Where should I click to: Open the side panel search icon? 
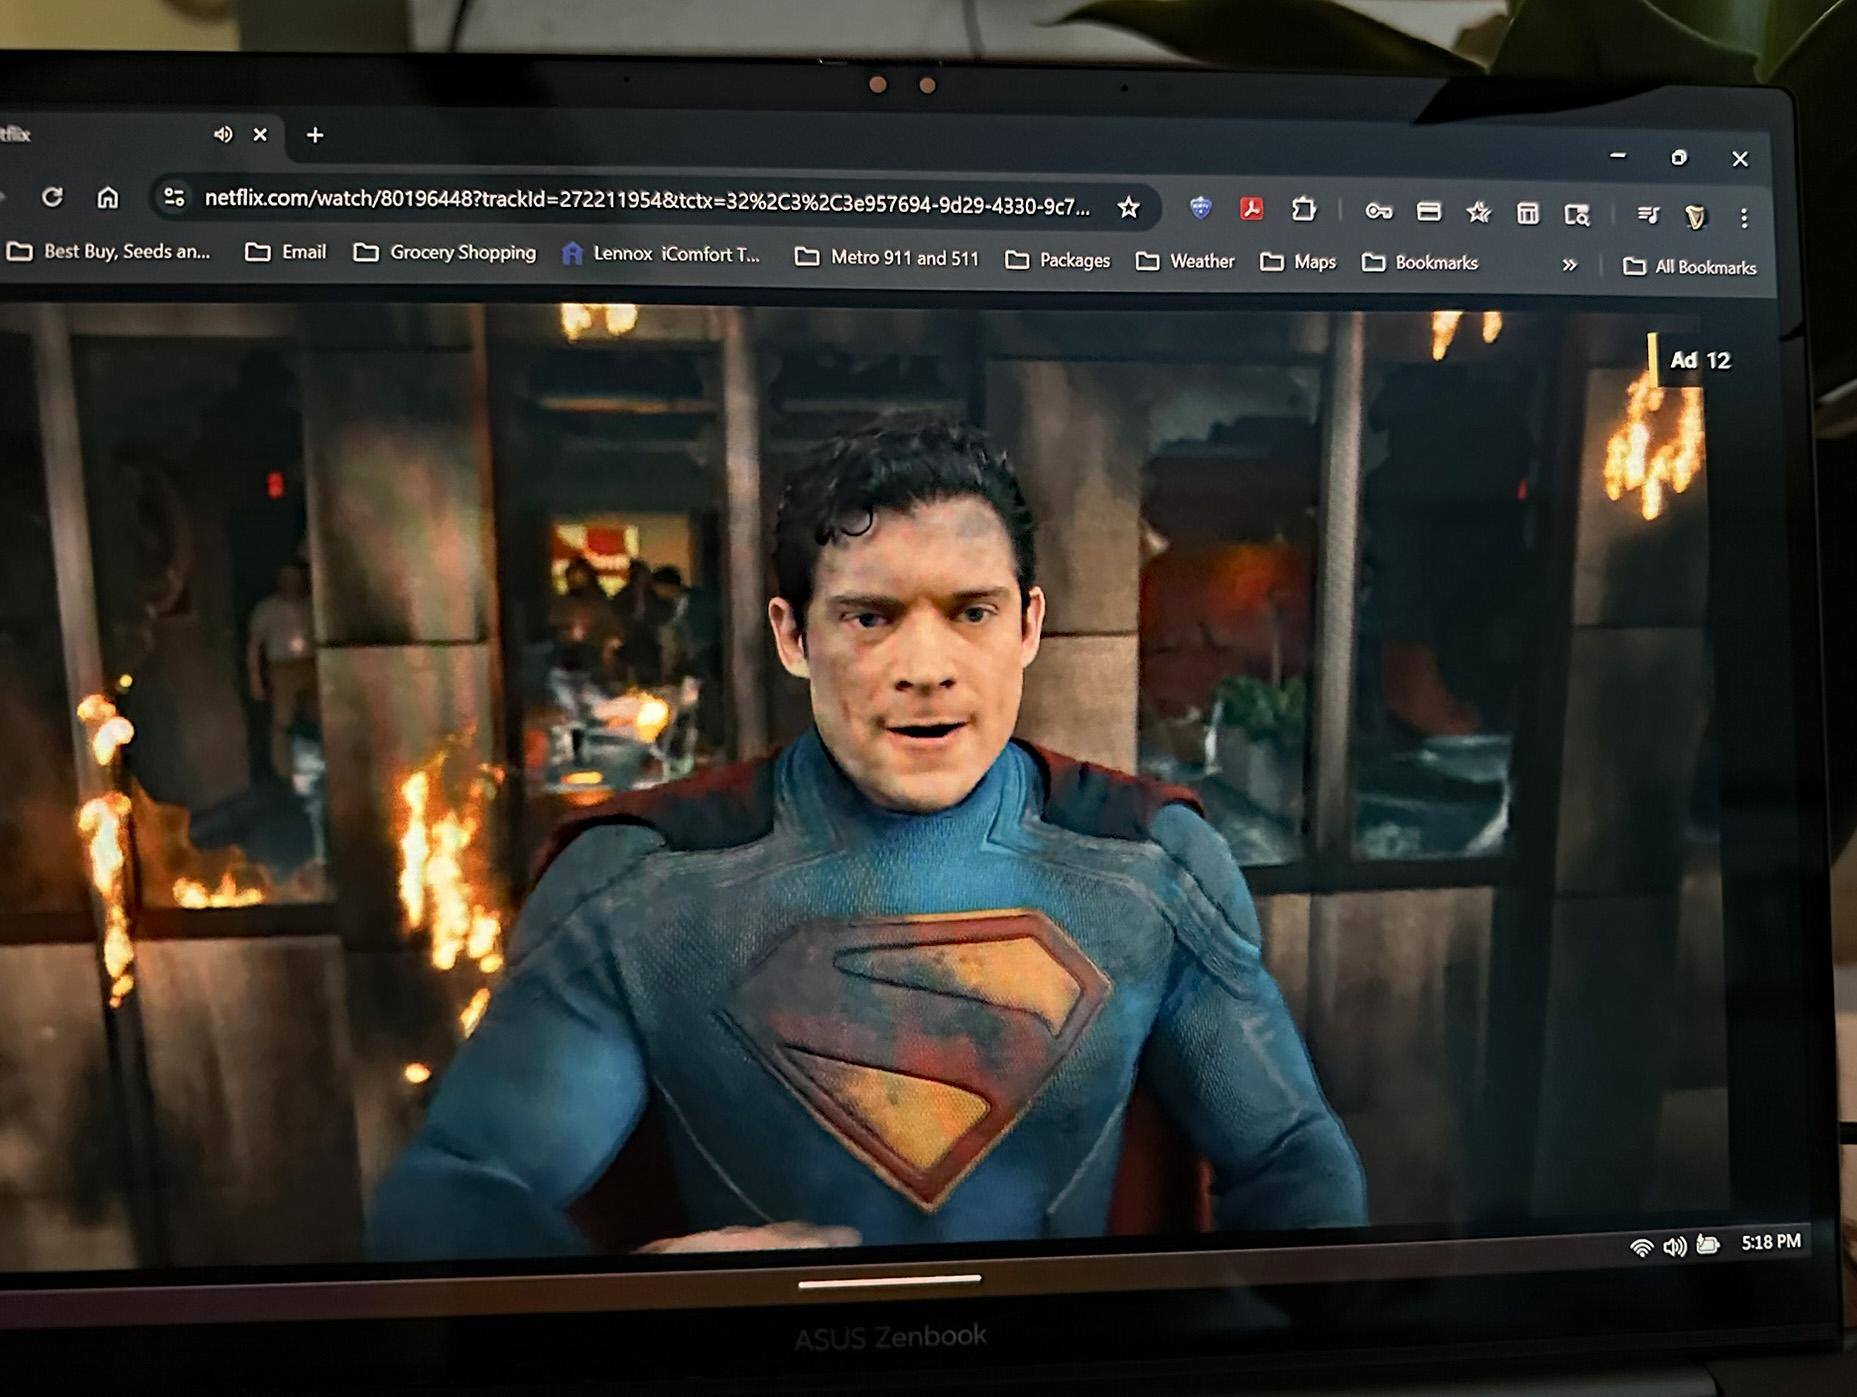[x=1579, y=213]
